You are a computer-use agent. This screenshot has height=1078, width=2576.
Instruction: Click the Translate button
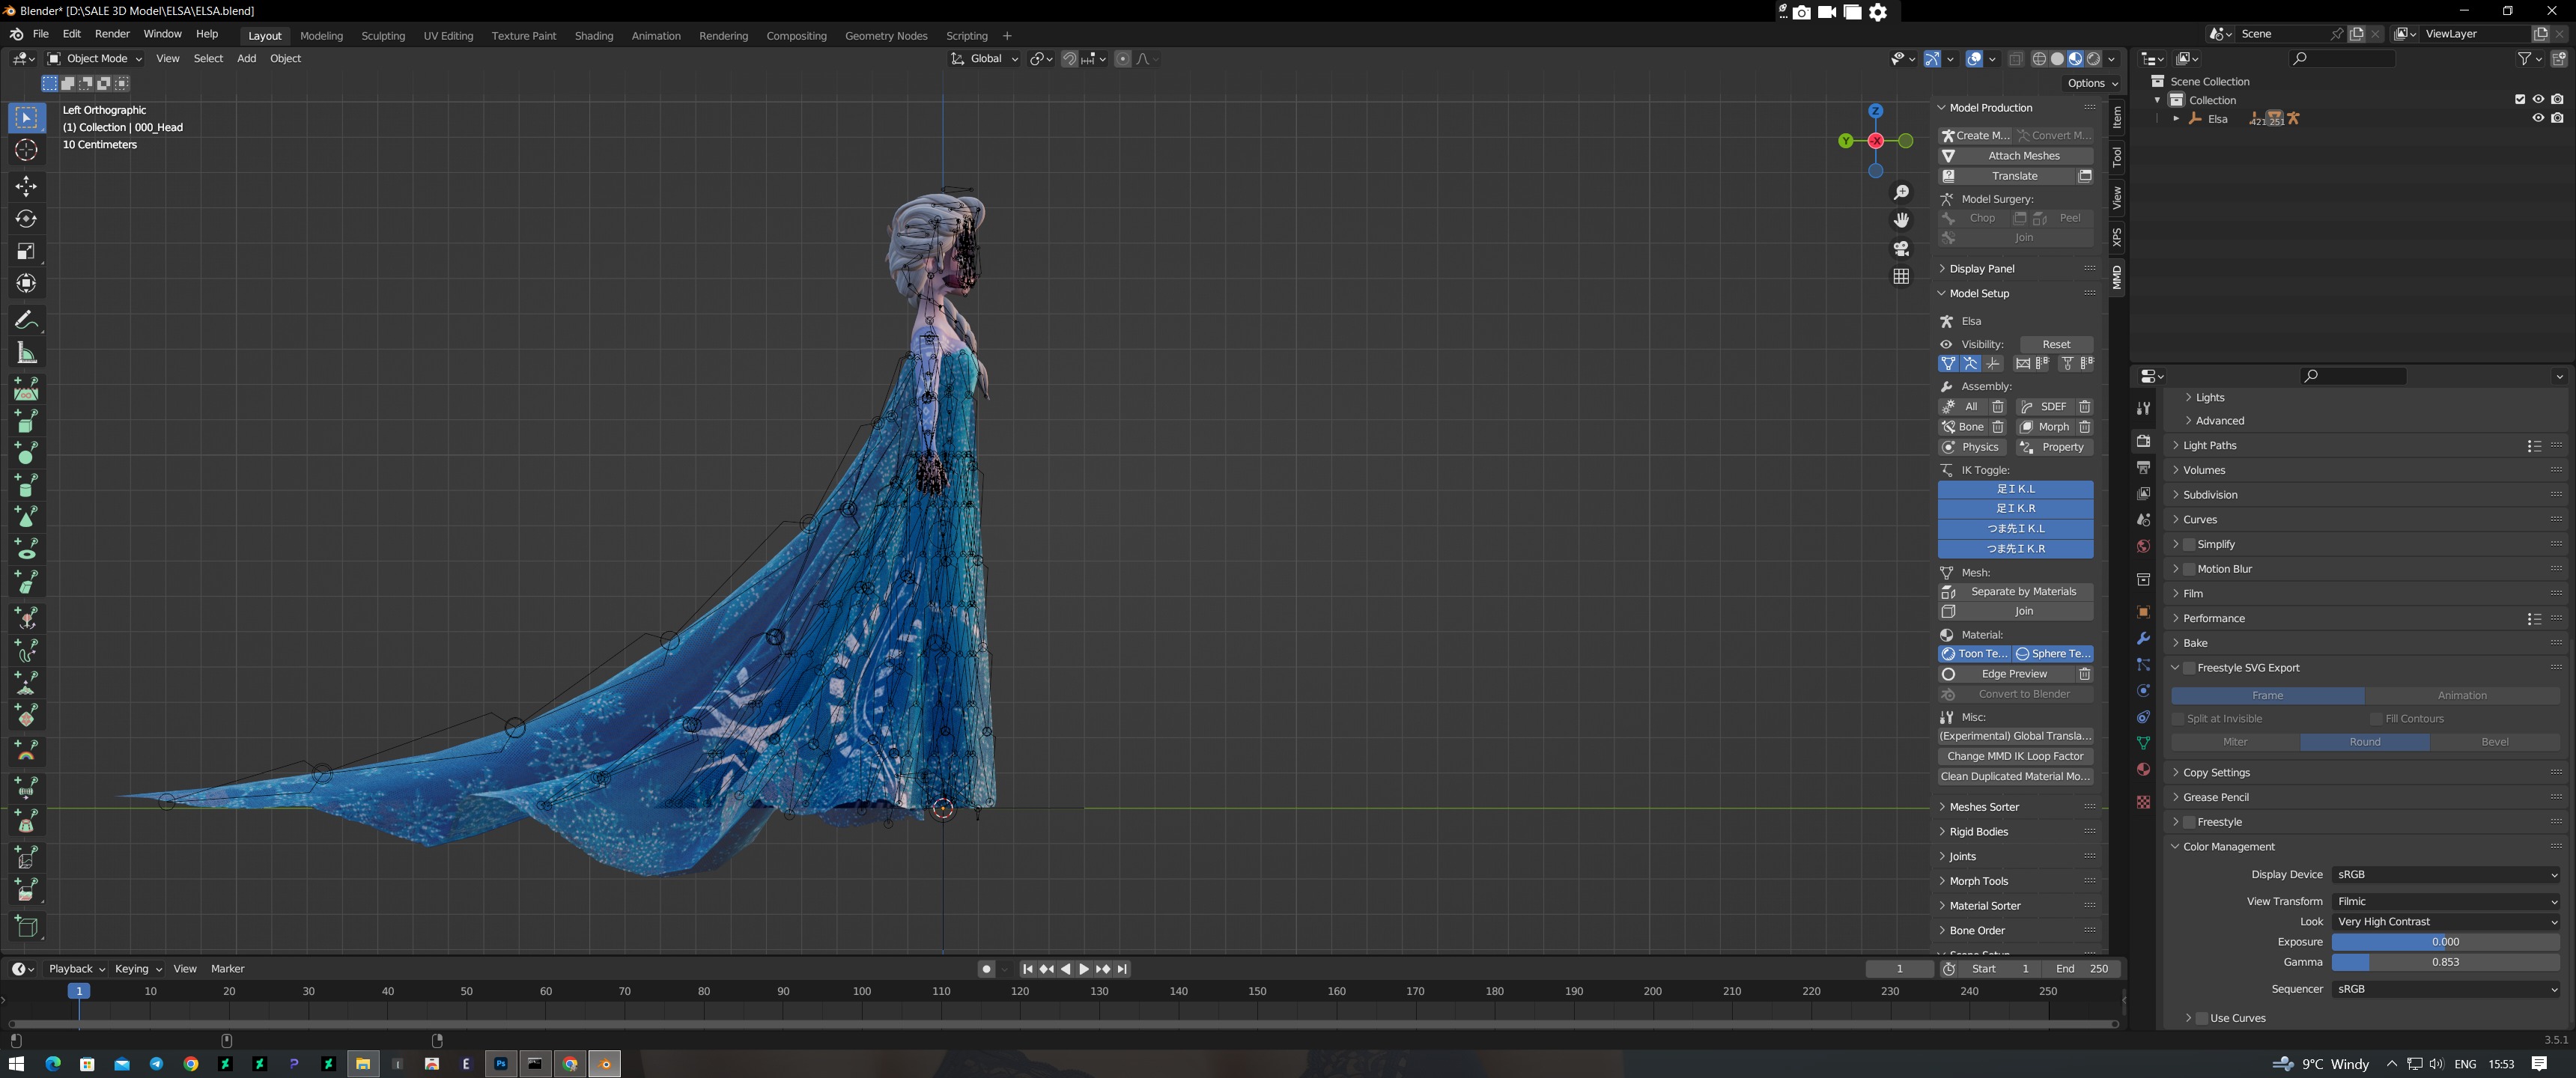2006,176
